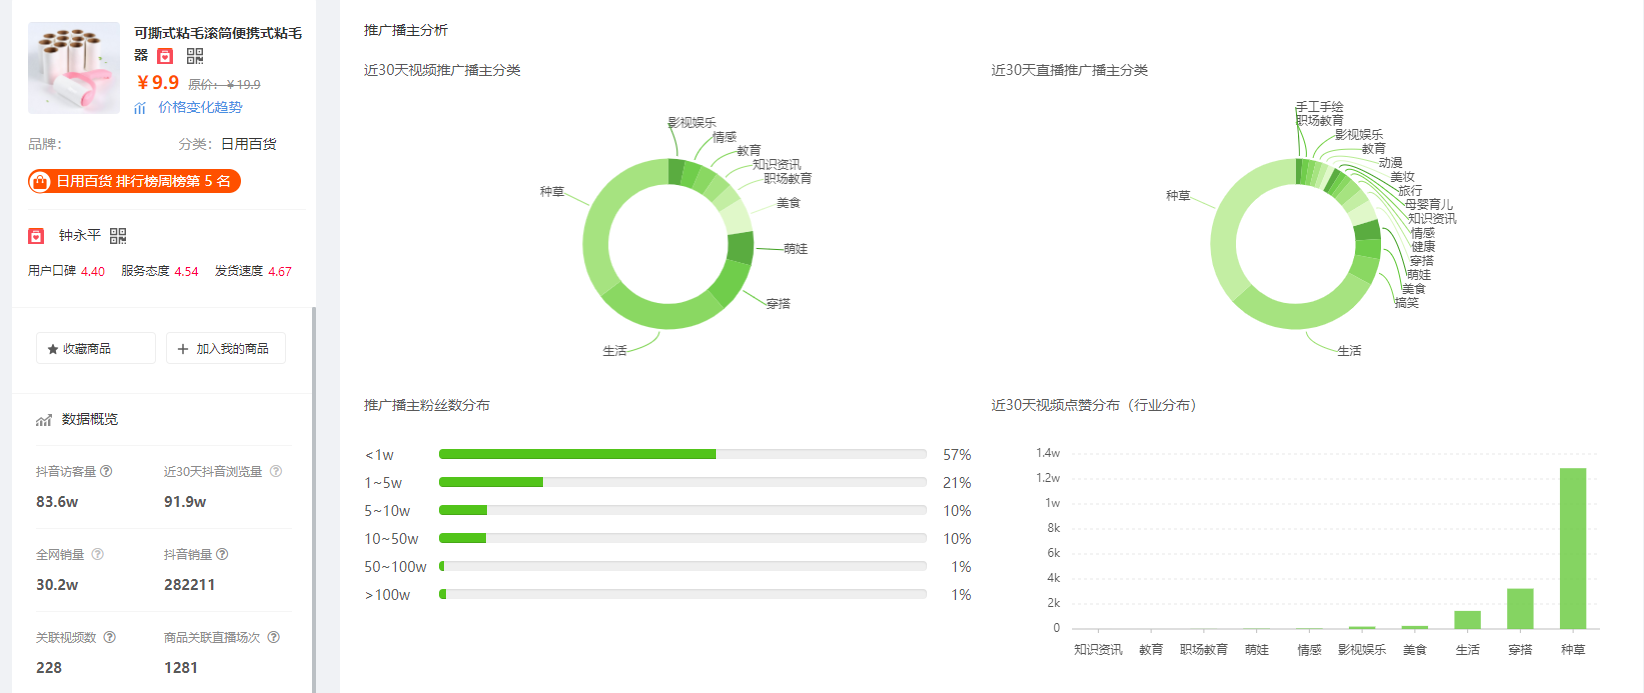Click the tallest 种草 bar in likes chart
1644x693 pixels.
tap(1573, 548)
